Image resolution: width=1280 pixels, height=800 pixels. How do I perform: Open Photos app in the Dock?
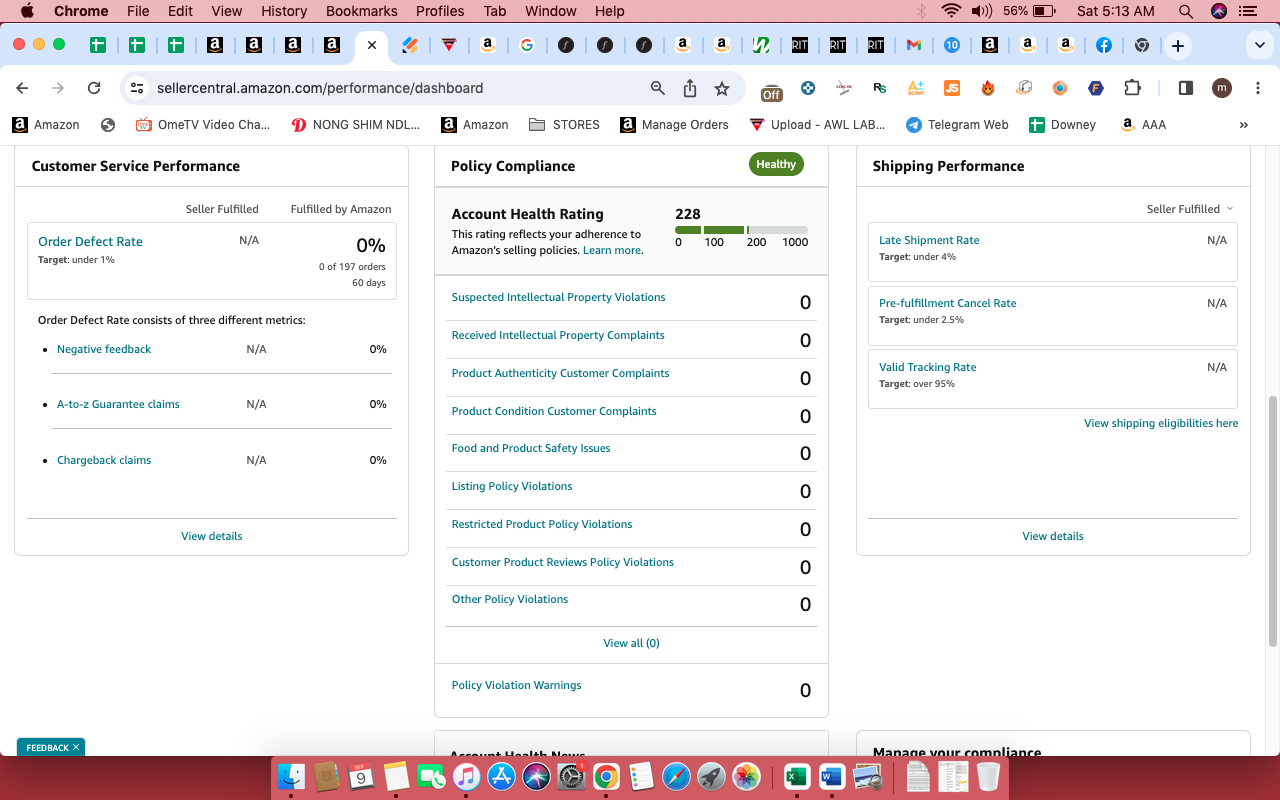pos(746,777)
